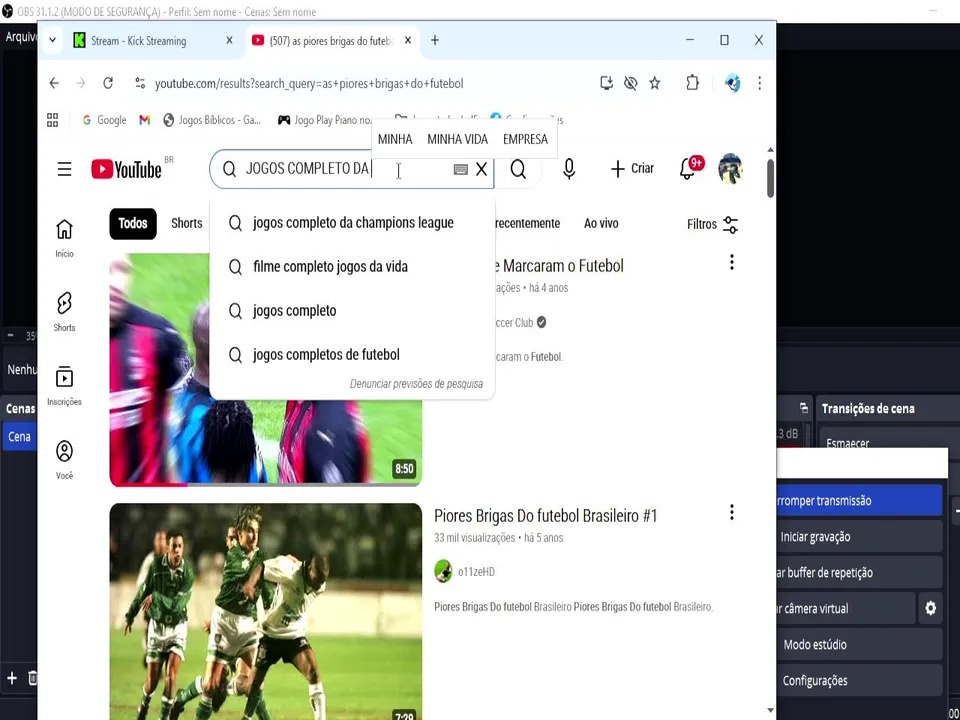Viewport: 960px width, 720px height.
Task: Open the o11zeHD channel
Action: pyautogui.click(x=476, y=572)
